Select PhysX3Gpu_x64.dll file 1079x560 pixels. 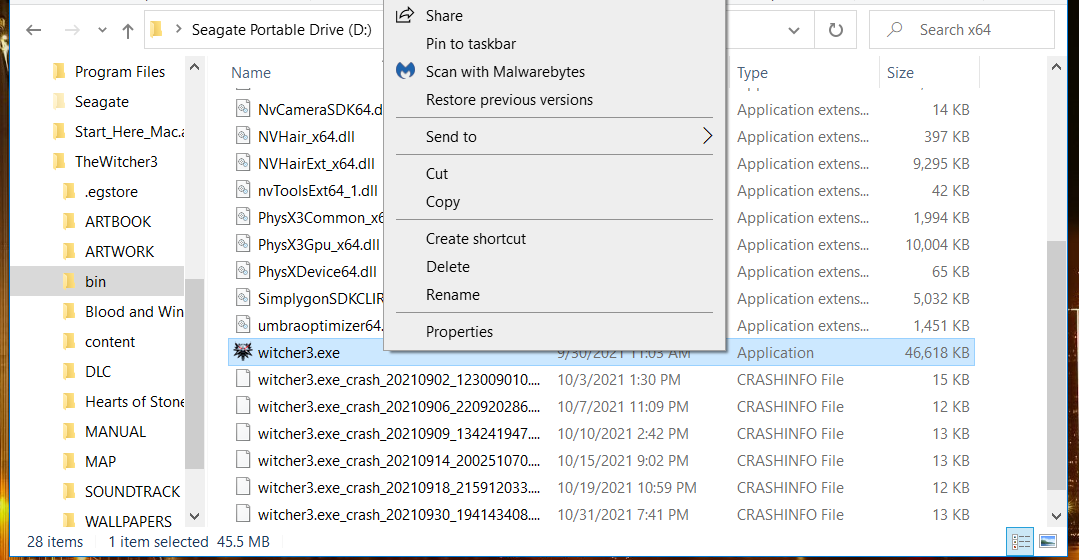click(x=319, y=244)
